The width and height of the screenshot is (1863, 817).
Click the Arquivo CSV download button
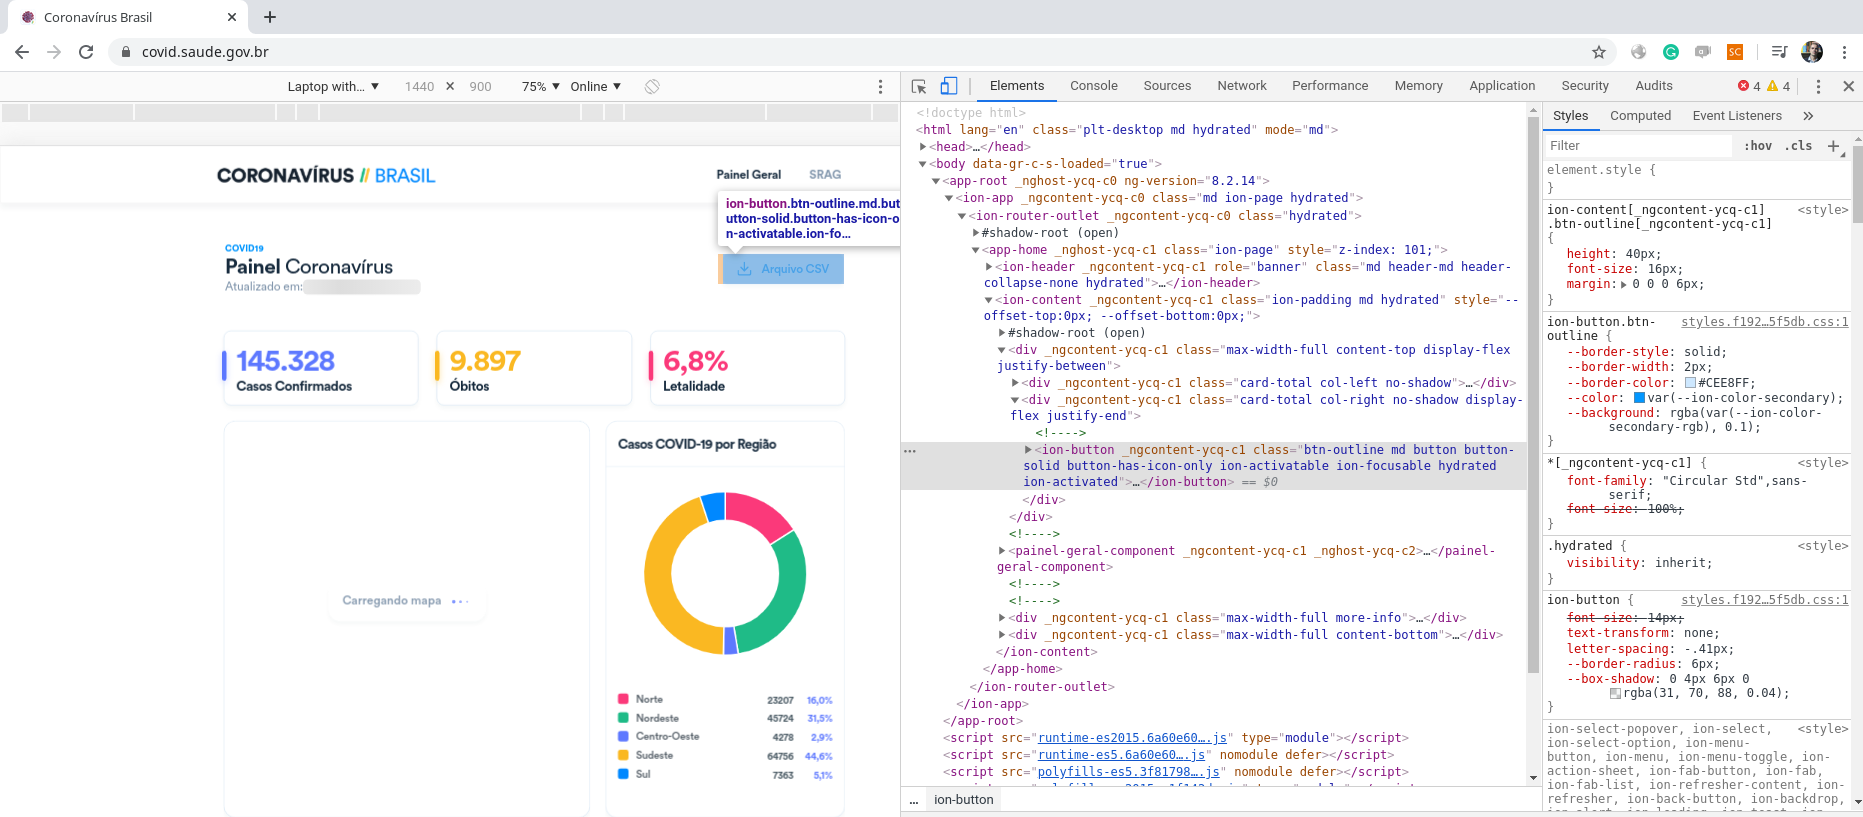tap(783, 269)
